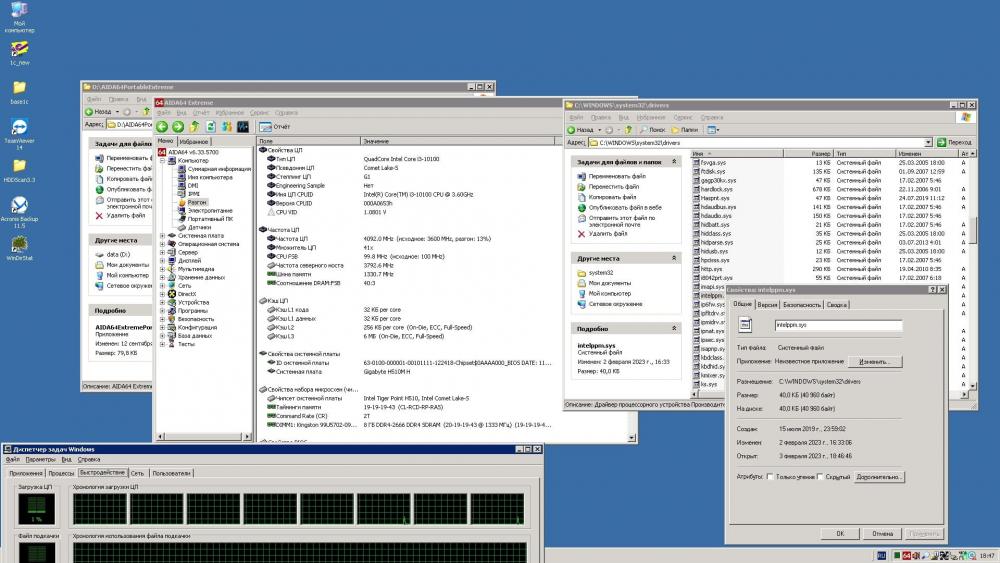Tick the Скрытый attribute checkbox
The image size is (1000, 563).
pos(822,477)
